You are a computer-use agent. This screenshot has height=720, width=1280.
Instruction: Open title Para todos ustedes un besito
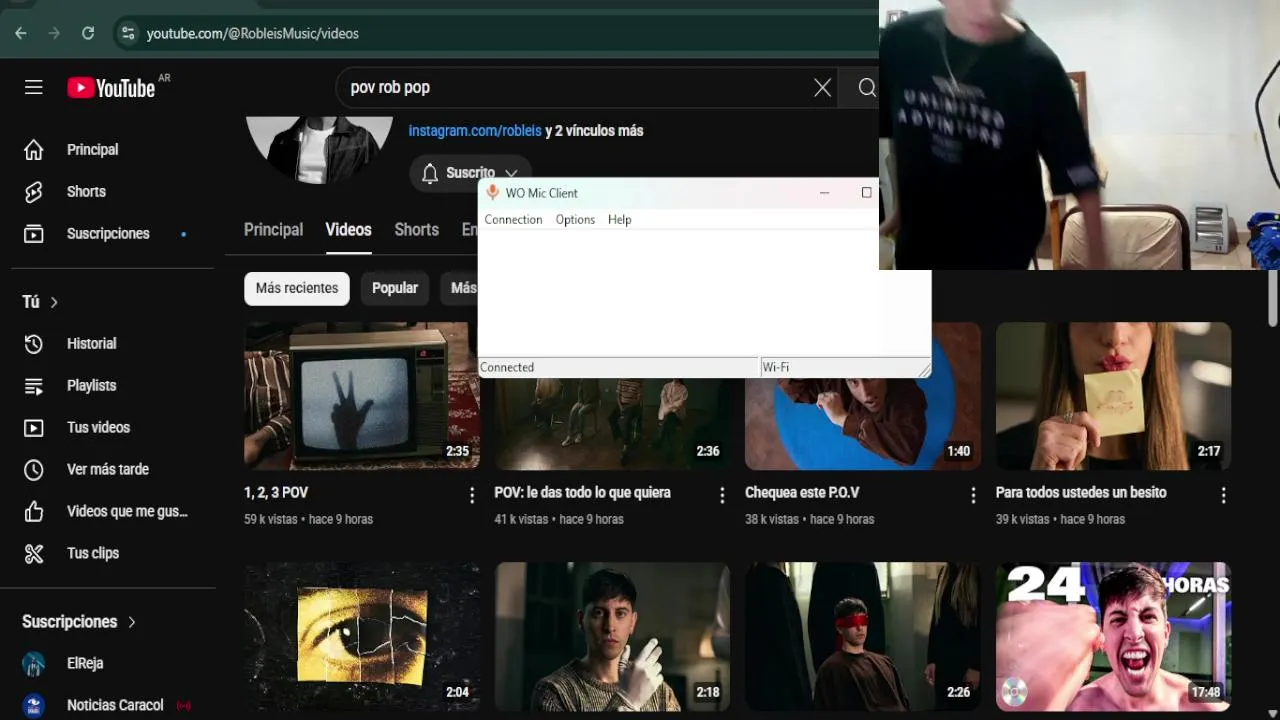pyautogui.click(x=1081, y=493)
